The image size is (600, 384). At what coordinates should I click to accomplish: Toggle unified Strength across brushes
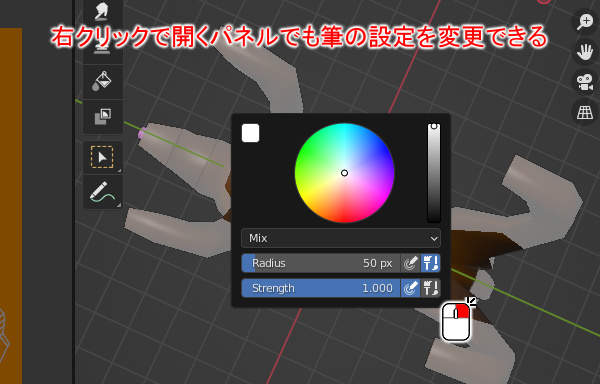(x=430, y=288)
